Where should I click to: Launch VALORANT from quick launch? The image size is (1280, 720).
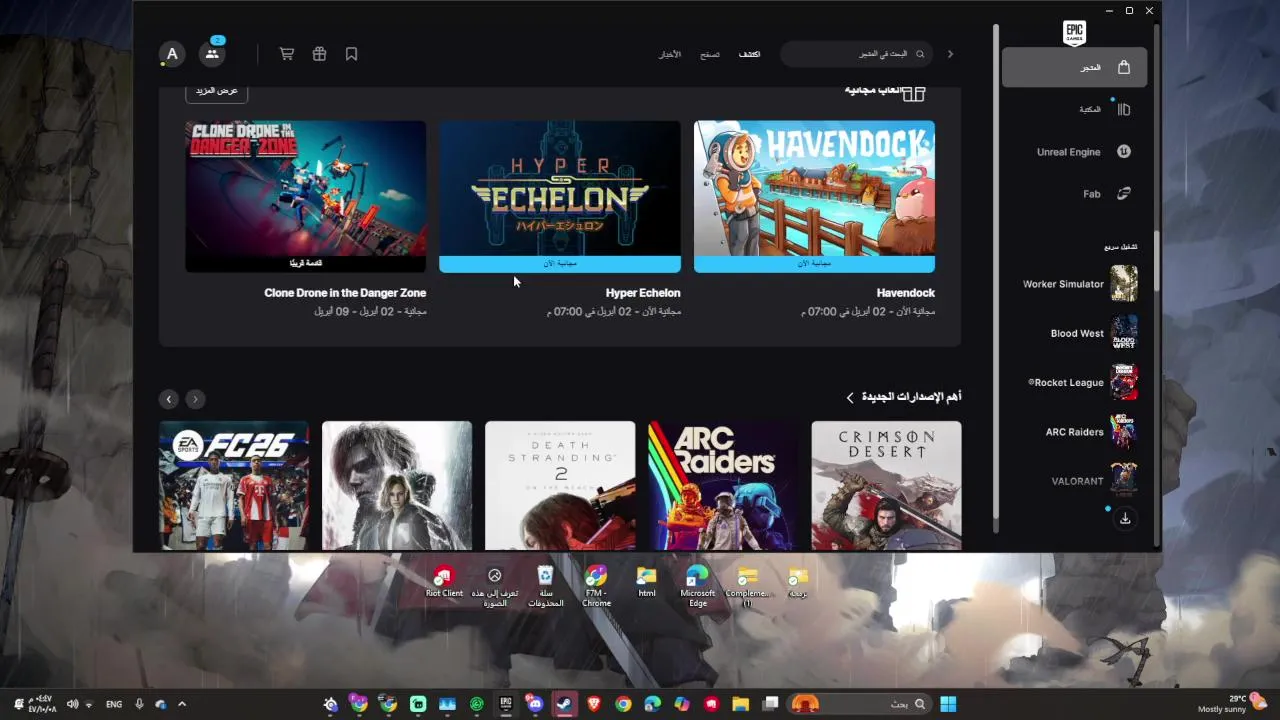tap(1093, 481)
